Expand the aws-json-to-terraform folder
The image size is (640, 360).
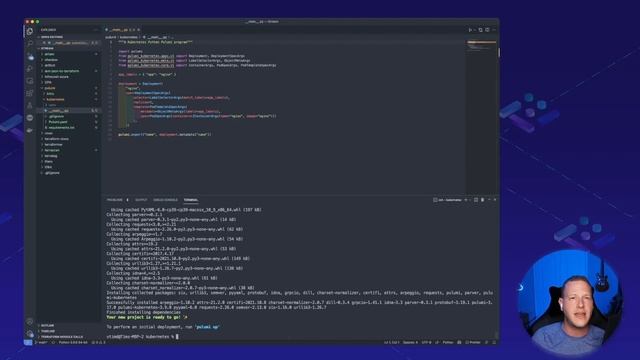point(62,71)
